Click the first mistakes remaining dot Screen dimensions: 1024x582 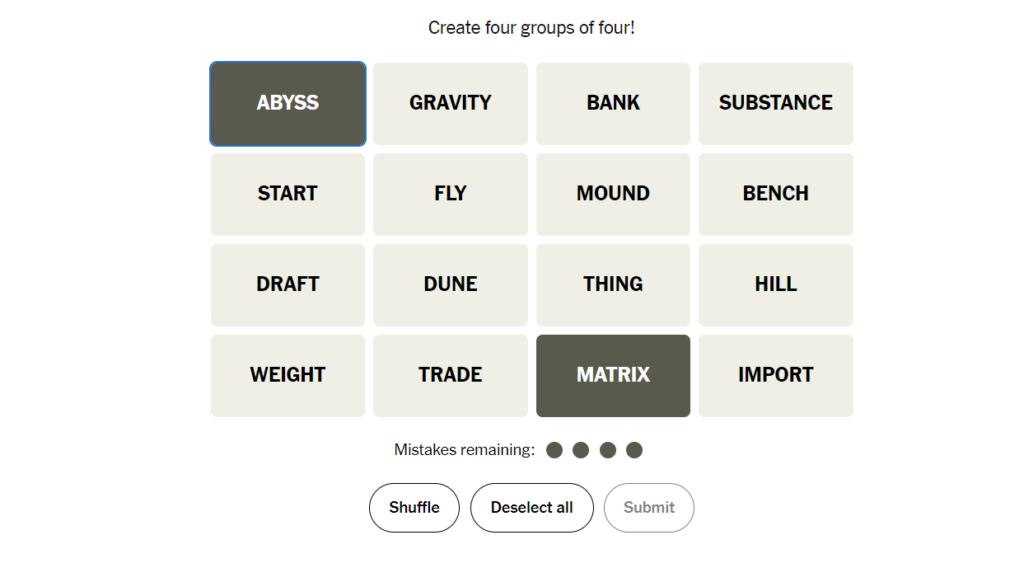click(x=554, y=450)
